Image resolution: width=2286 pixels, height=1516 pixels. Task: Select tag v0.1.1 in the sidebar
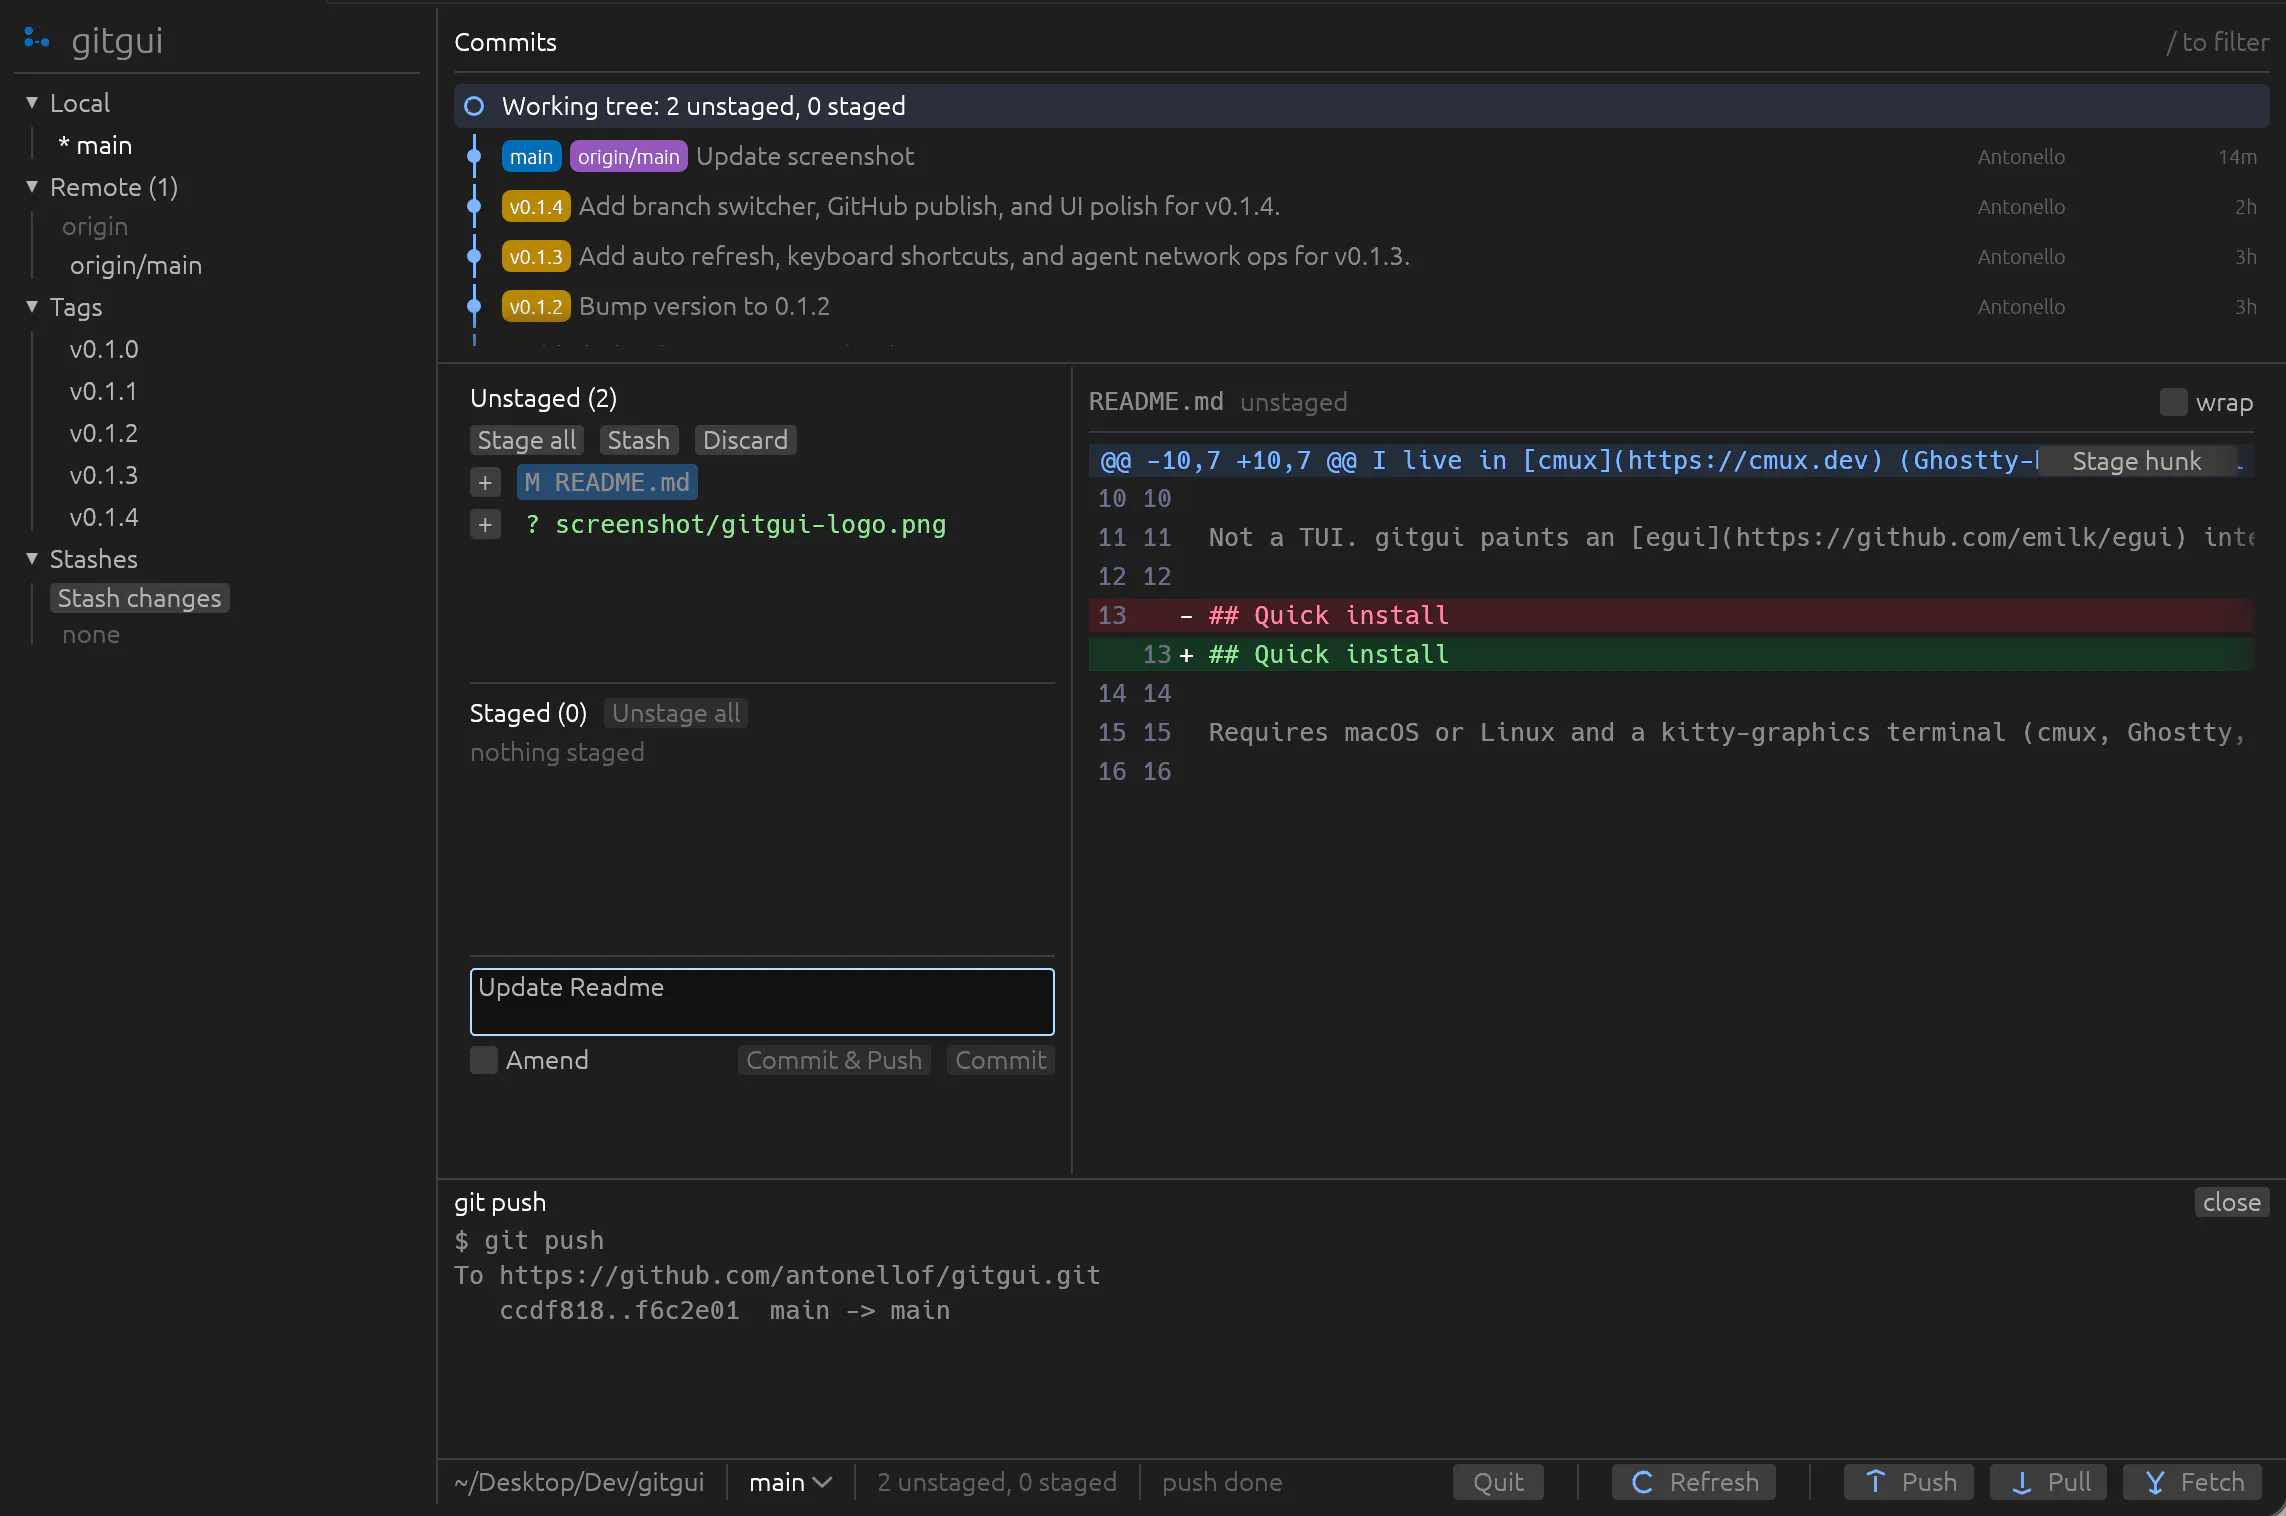coord(103,391)
